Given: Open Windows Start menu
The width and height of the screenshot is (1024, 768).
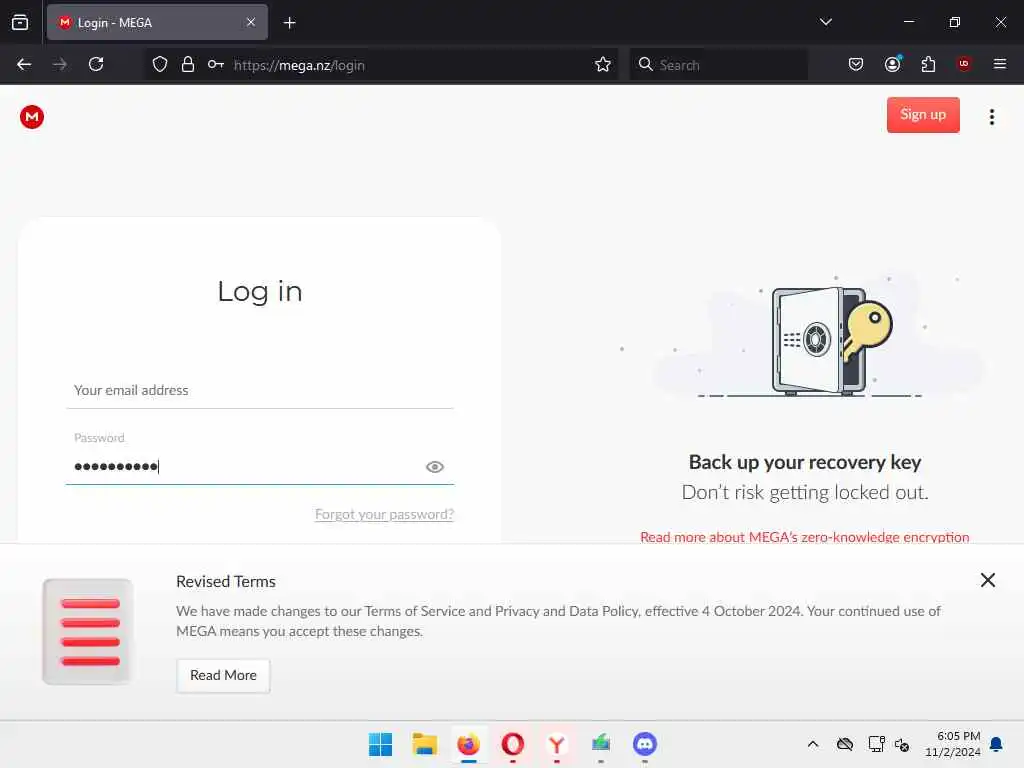Looking at the screenshot, I should 380,744.
